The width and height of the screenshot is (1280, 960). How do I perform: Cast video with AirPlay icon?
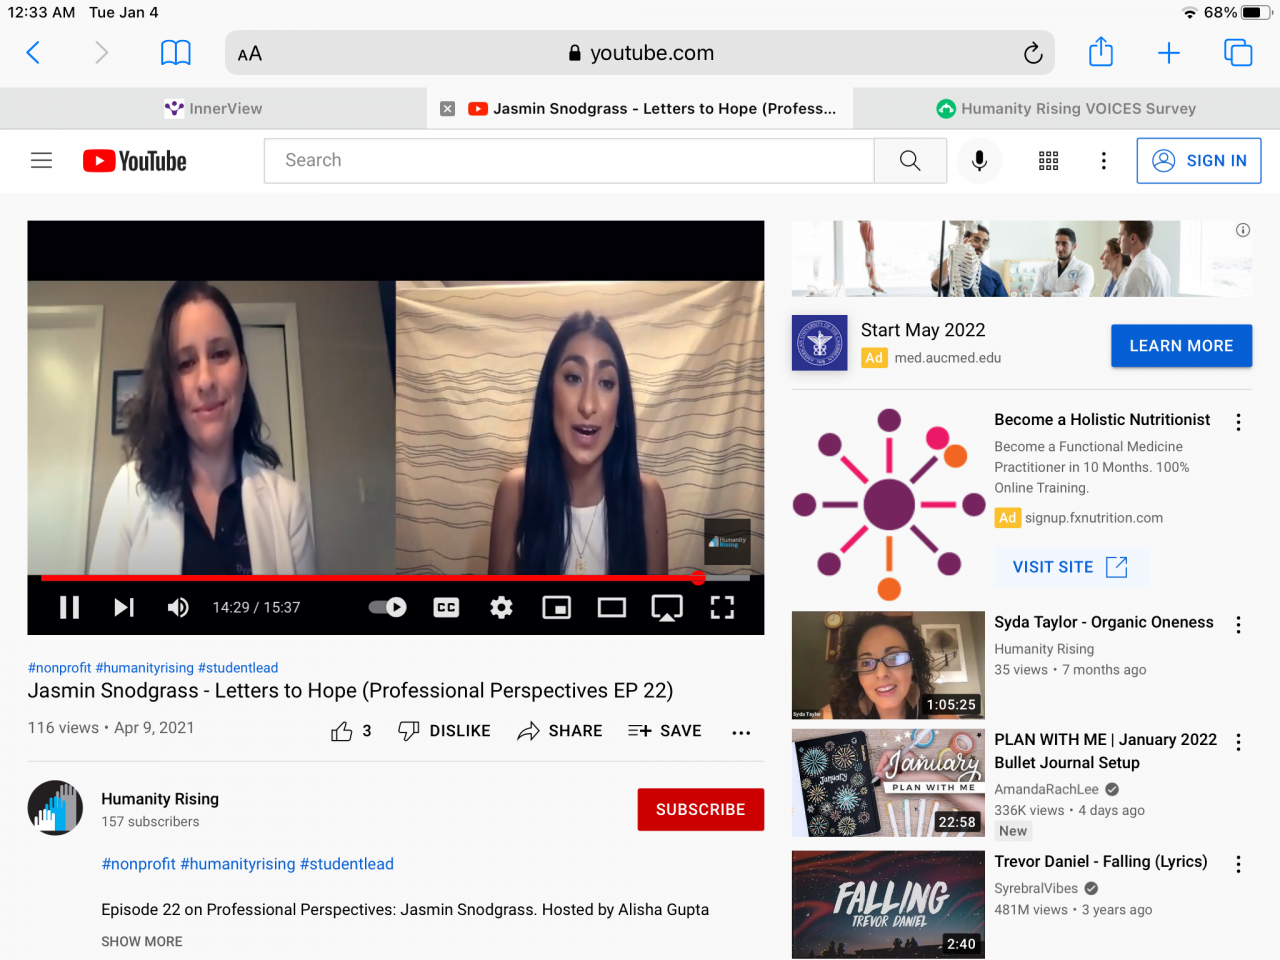point(667,607)
